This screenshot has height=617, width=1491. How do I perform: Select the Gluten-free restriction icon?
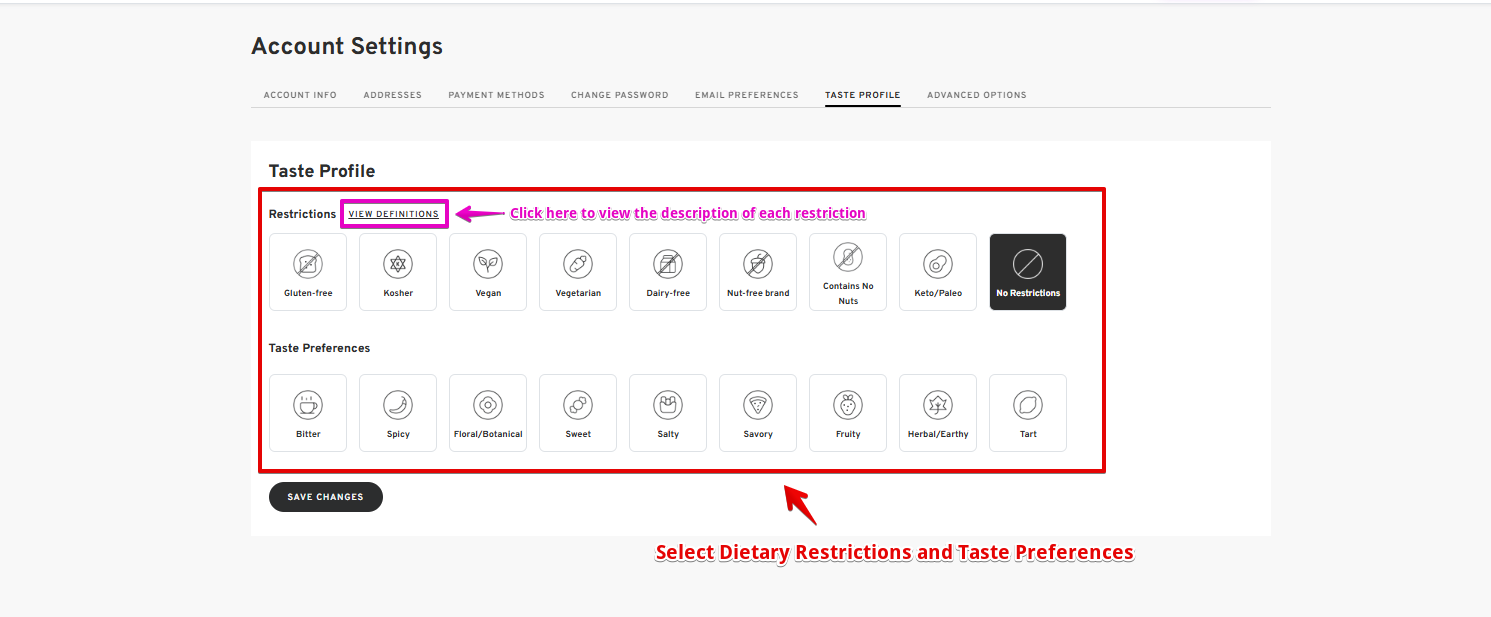point(308,264)
